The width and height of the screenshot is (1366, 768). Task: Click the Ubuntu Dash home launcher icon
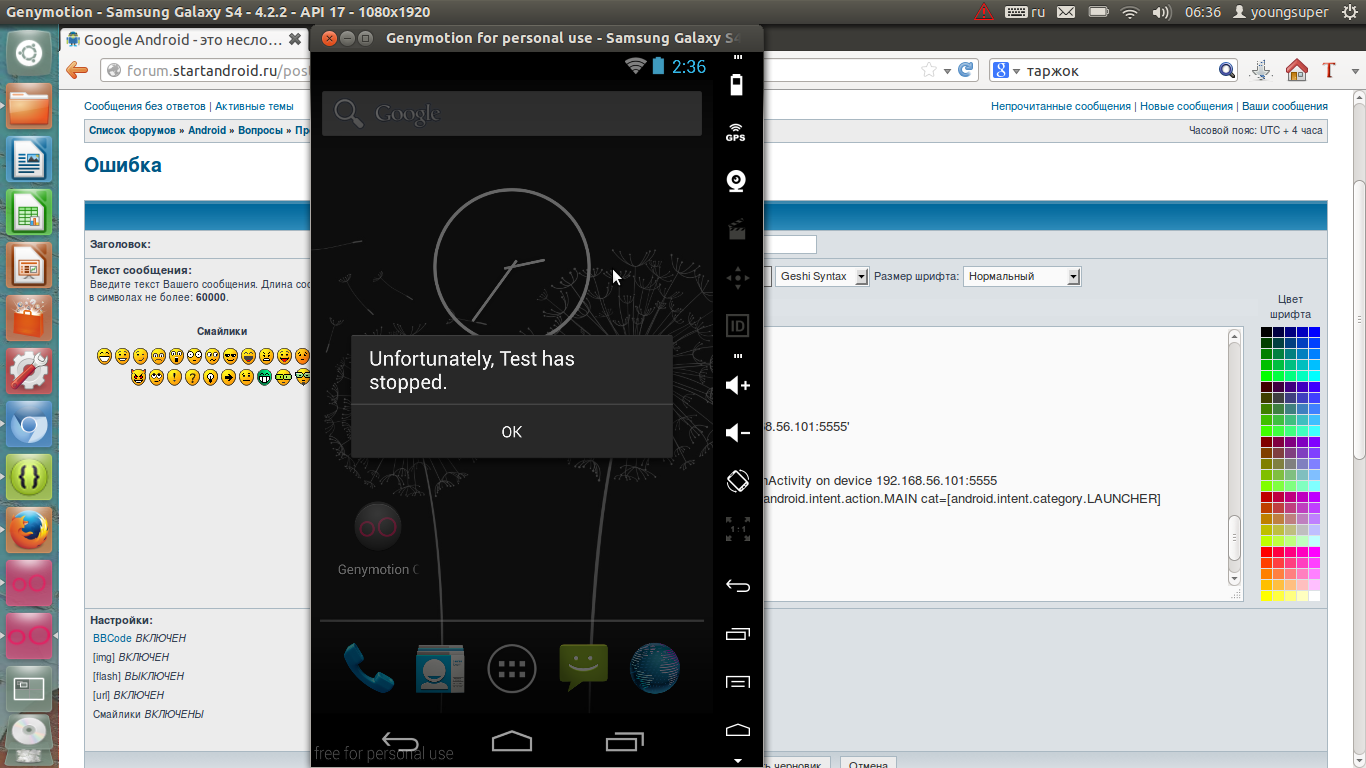click(29, 53)
